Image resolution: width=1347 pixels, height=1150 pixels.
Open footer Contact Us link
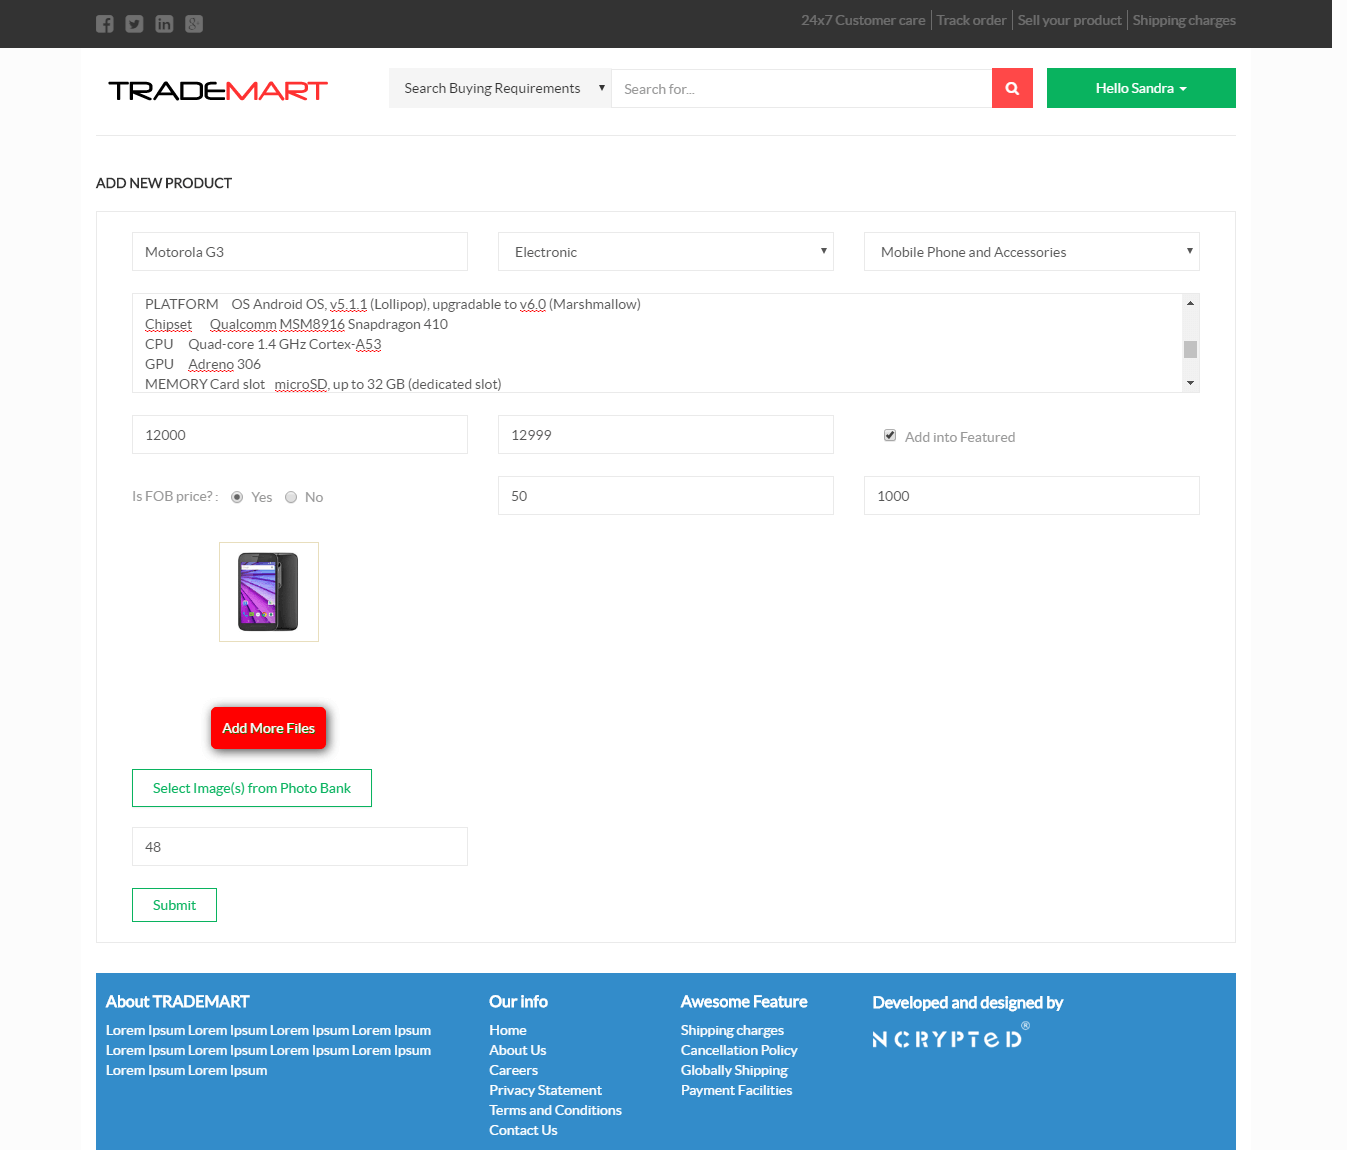click(523, 1130)
